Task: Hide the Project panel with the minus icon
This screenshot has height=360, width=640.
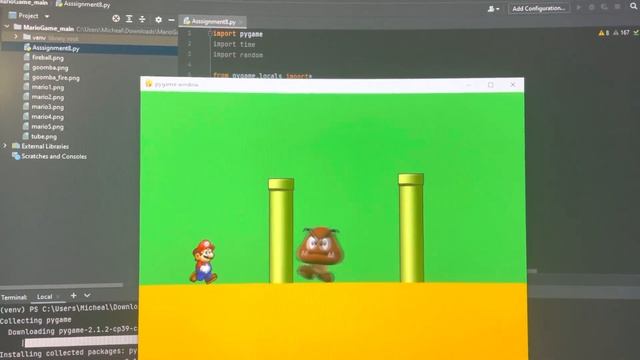Action: point(171,20)
